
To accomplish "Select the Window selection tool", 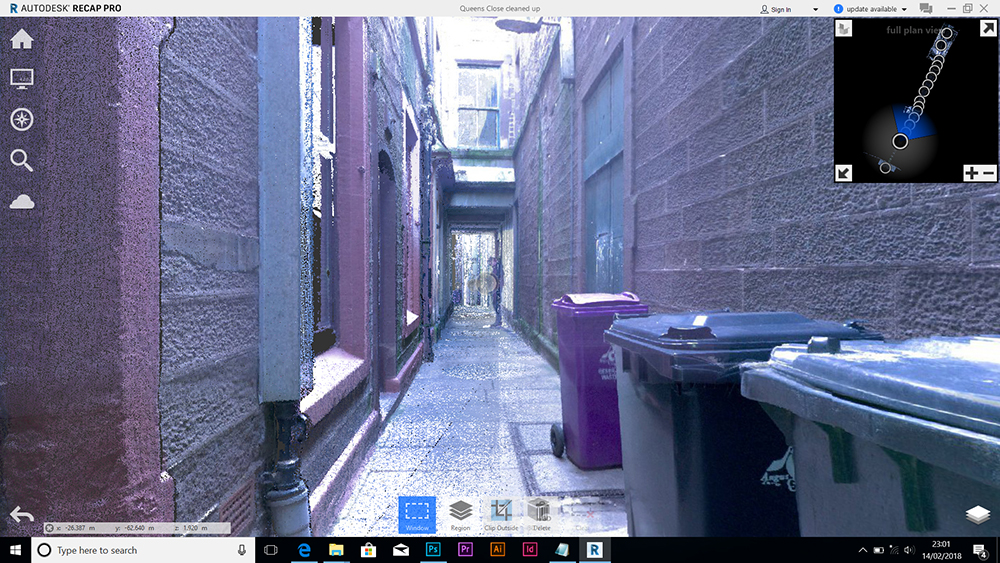I will click(x=417, y=514).
